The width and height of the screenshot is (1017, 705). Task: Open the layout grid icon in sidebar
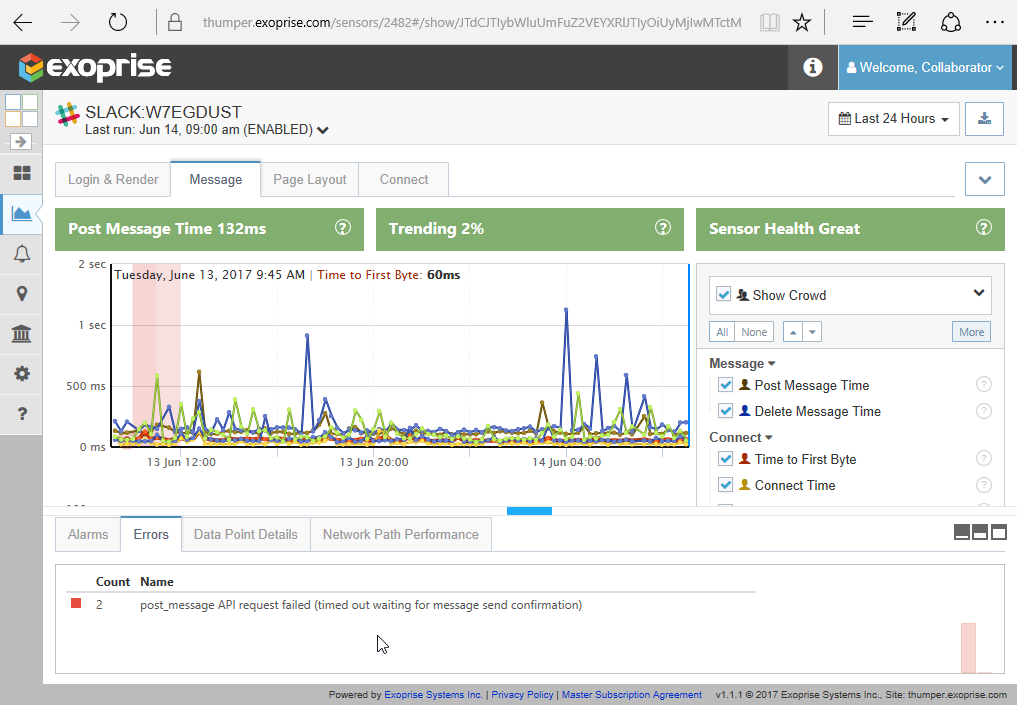[x=21, y=110]
